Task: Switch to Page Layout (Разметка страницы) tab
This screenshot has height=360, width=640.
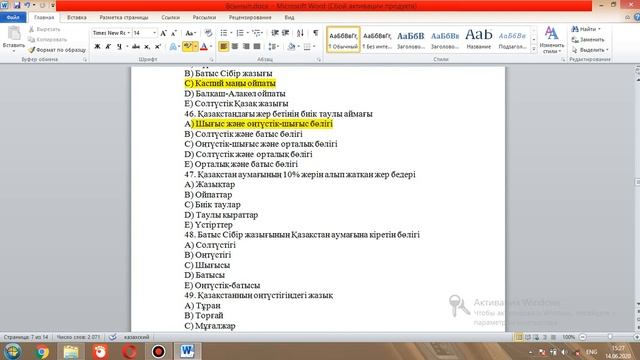Action: [x=124, y=18]
